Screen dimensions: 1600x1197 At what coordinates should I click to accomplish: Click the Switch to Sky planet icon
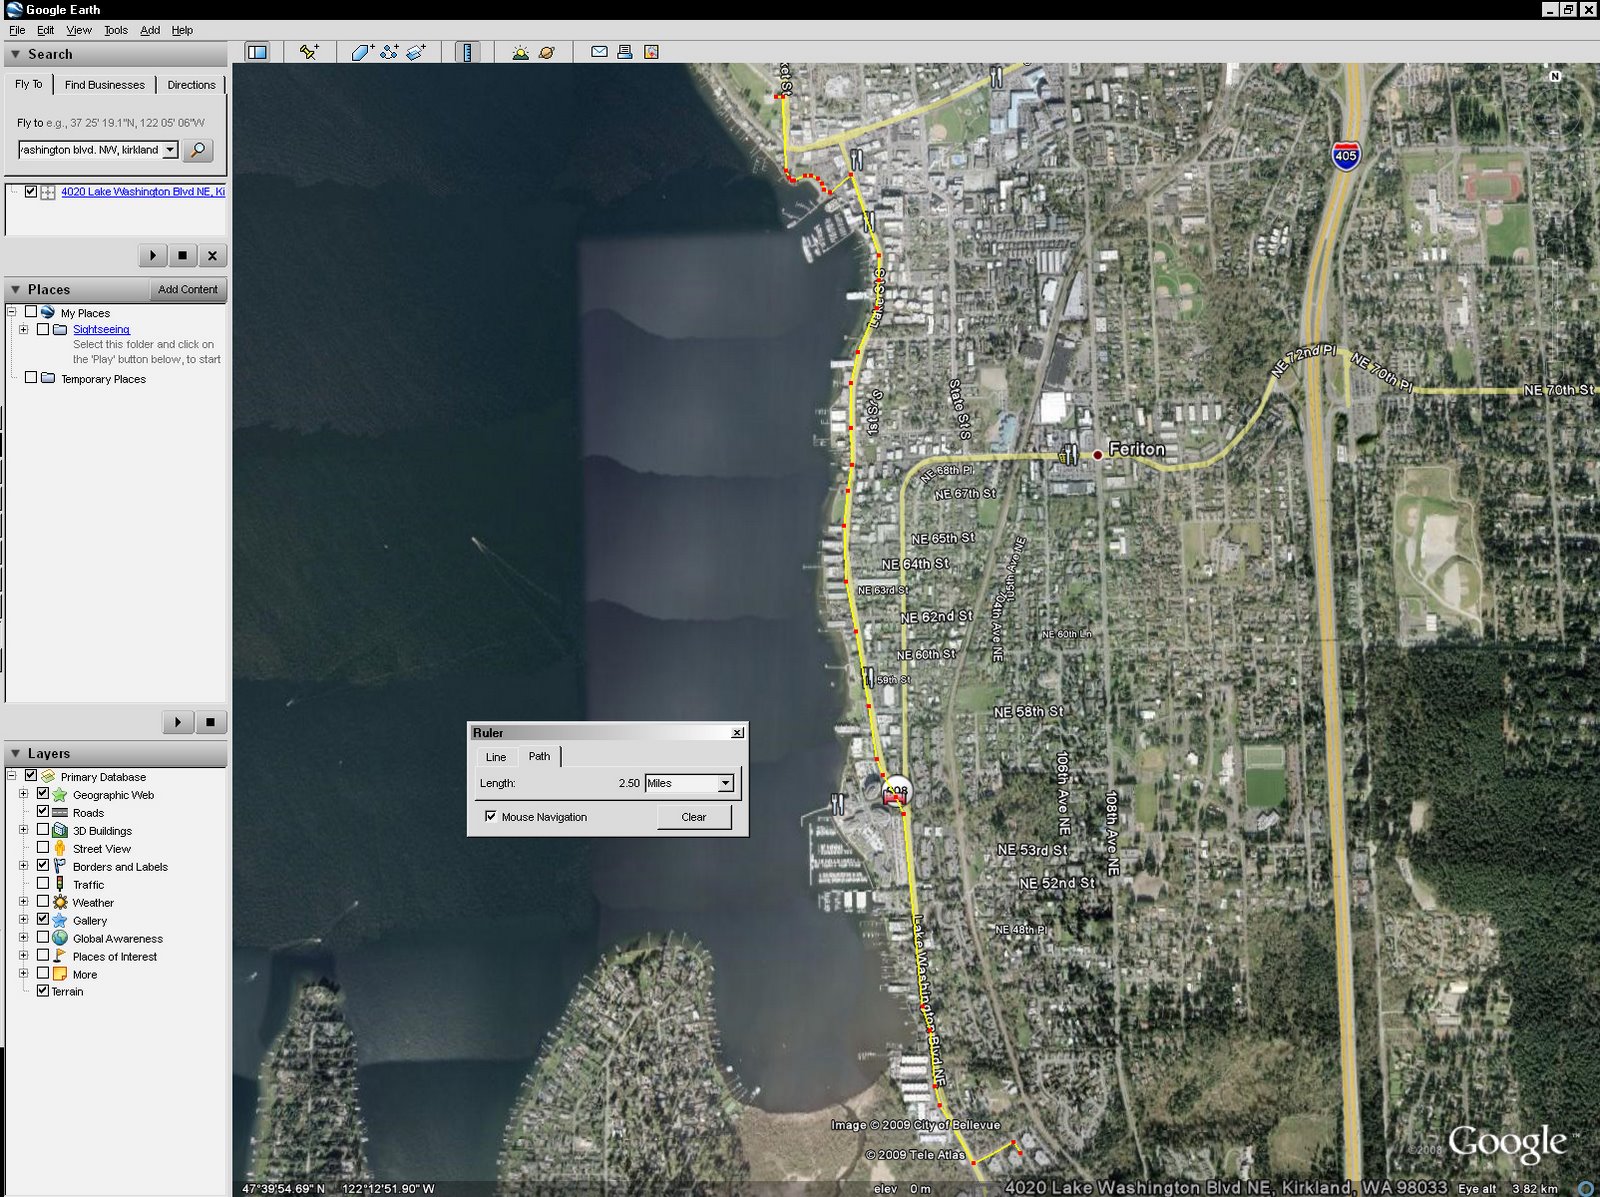click(546, 52)
